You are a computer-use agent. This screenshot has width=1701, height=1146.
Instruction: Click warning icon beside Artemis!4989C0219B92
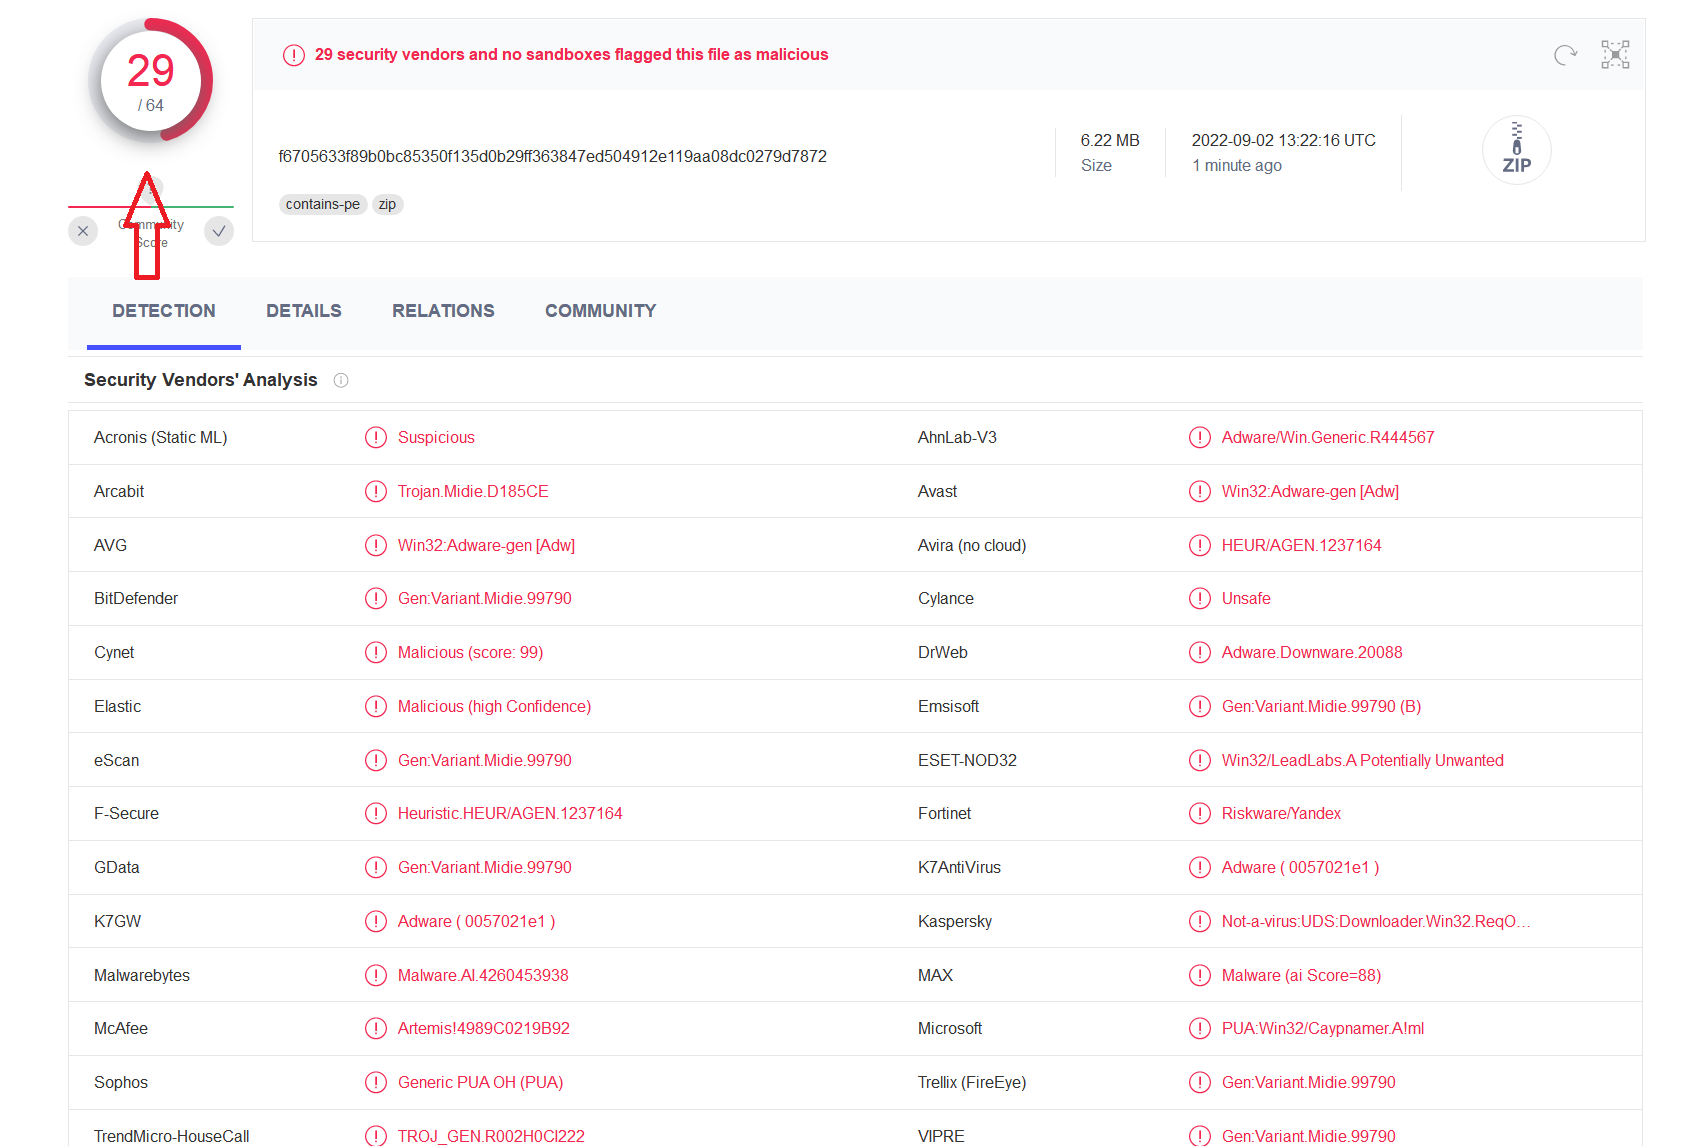pos(376,1028)
